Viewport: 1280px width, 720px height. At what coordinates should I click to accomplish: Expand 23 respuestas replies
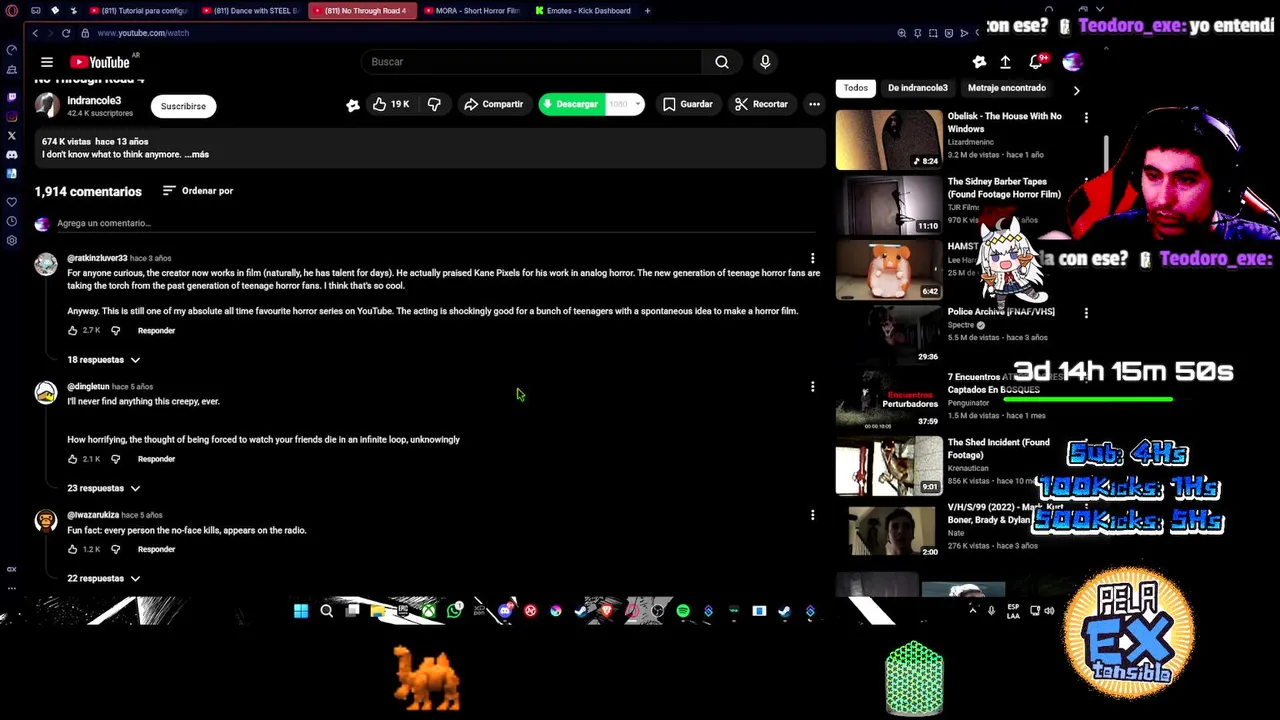(104, 488)
